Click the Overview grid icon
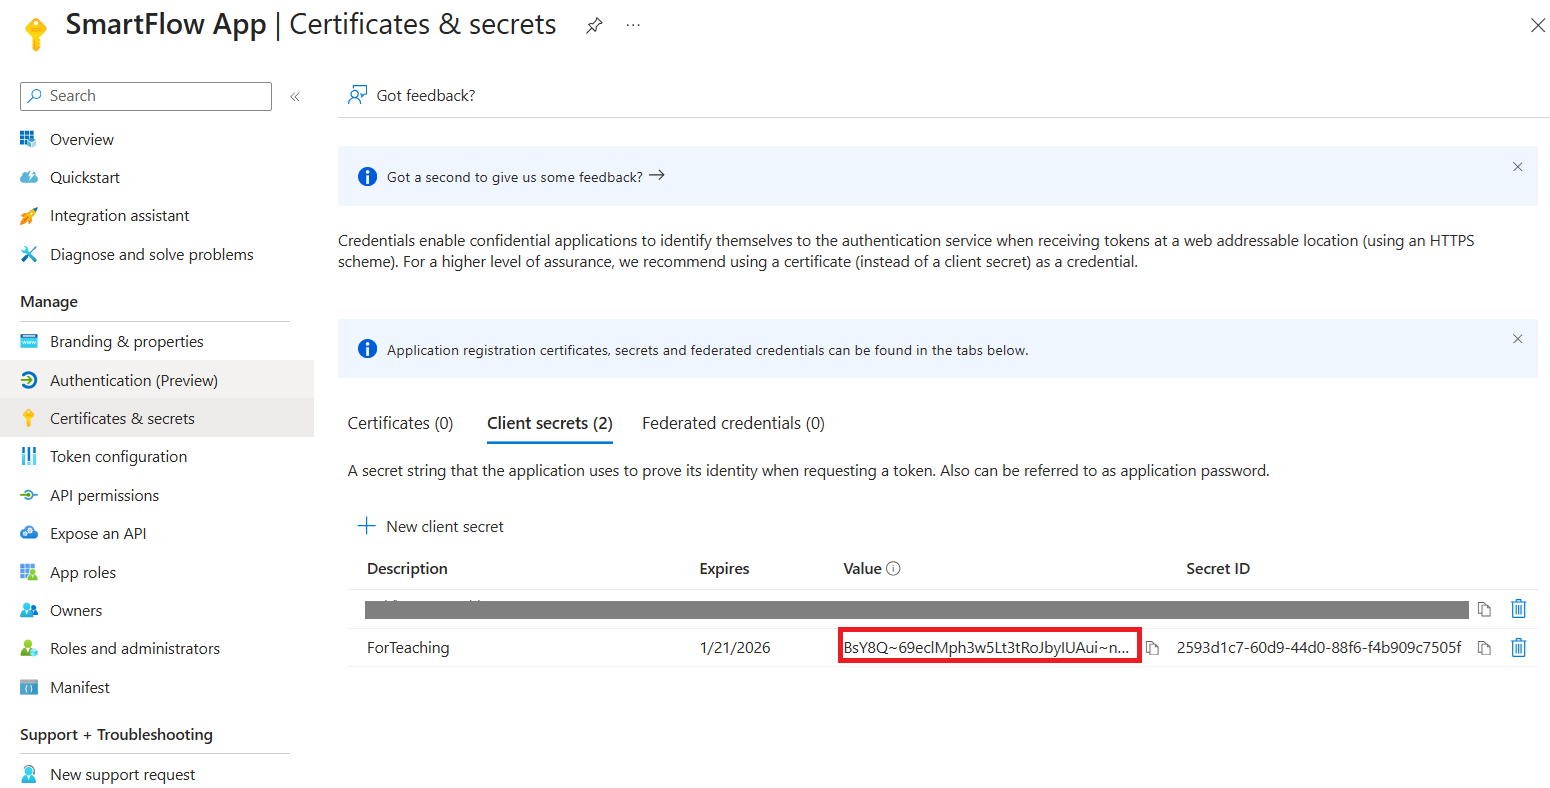Screen dimensions: 1550x788 click(29, 139)
